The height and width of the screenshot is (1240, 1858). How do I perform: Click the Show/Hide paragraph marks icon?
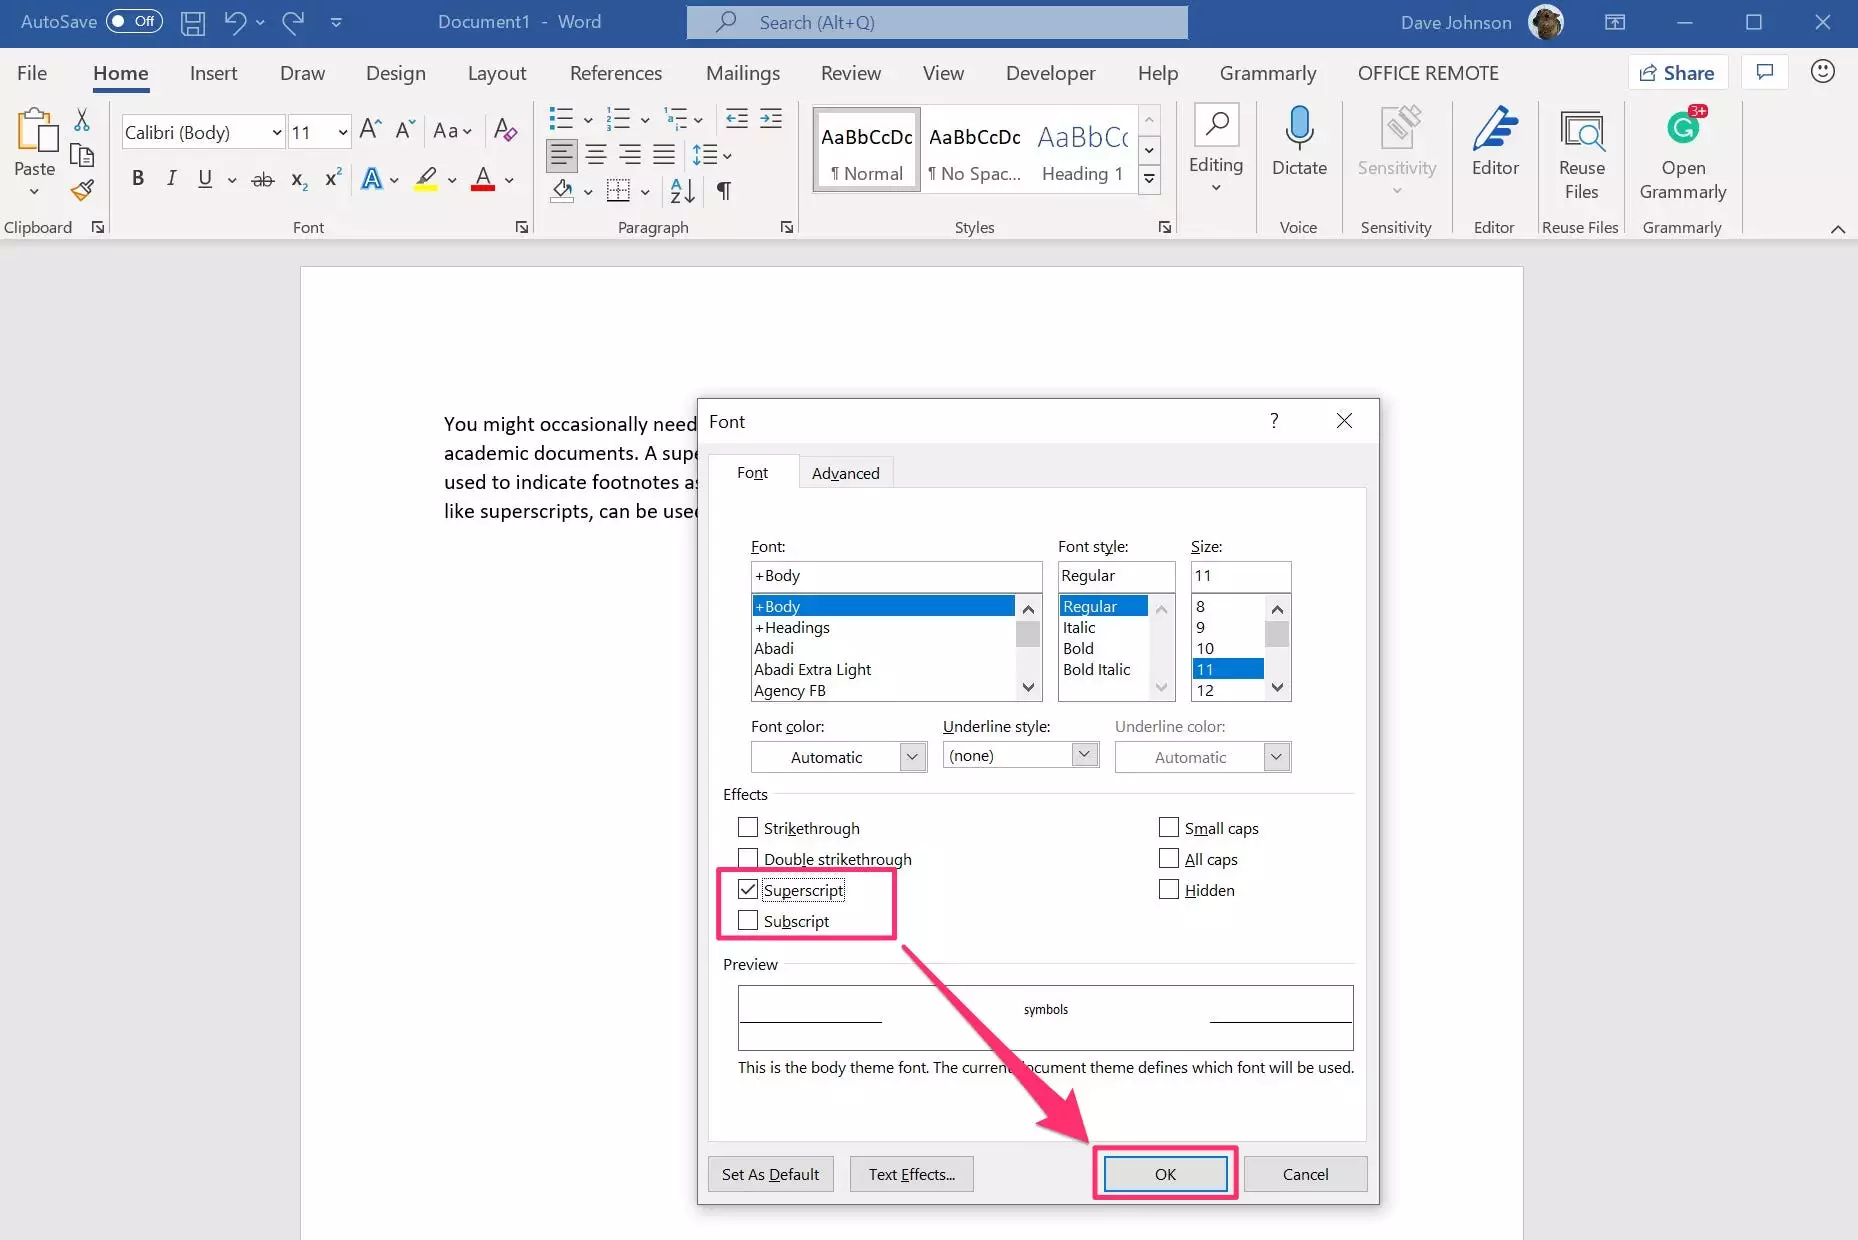pyautogui.click(x=724, y=190)
